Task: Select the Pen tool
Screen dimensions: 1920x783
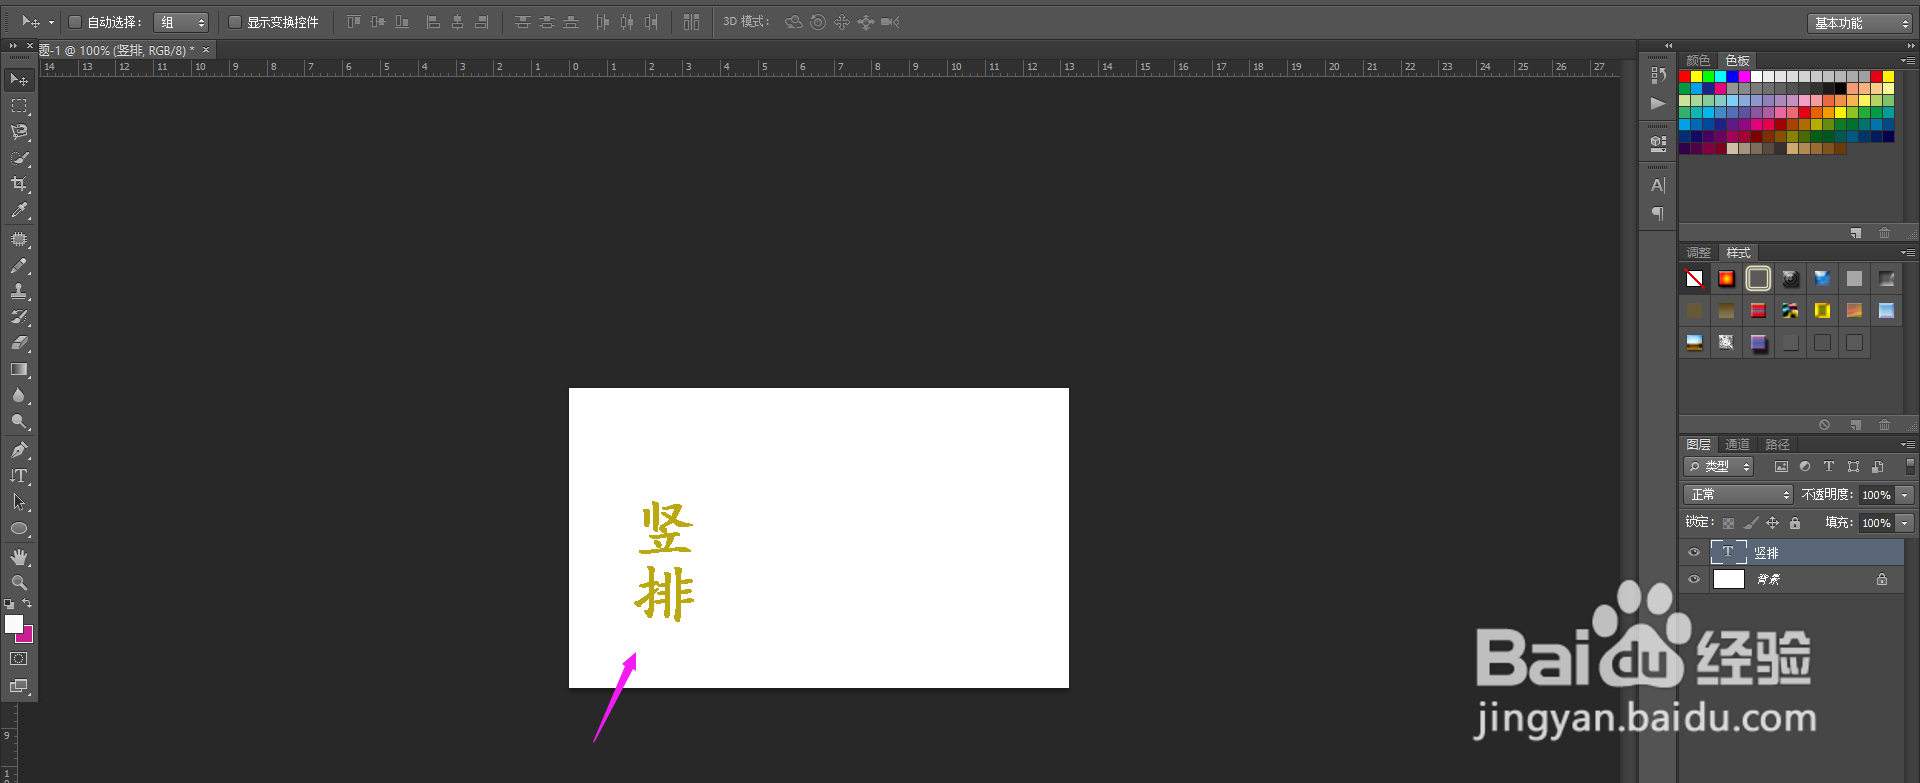Action: pyautogui.click(x=19, y=450)
